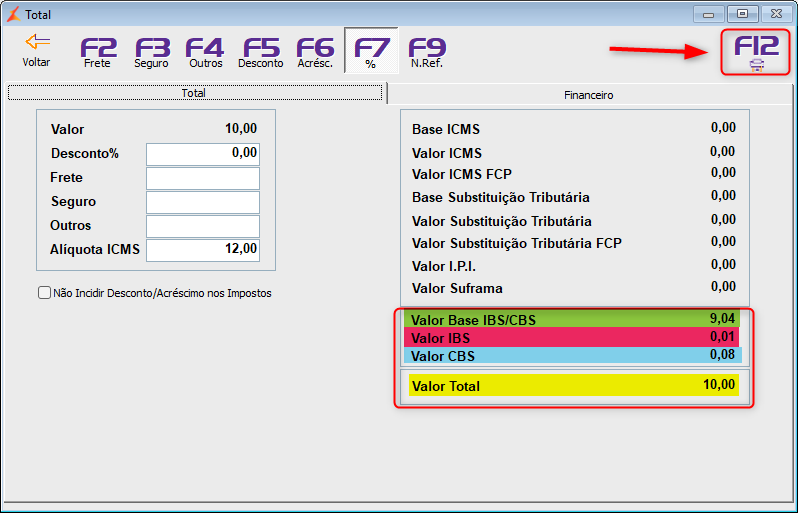Select the Outros text field

203,226
